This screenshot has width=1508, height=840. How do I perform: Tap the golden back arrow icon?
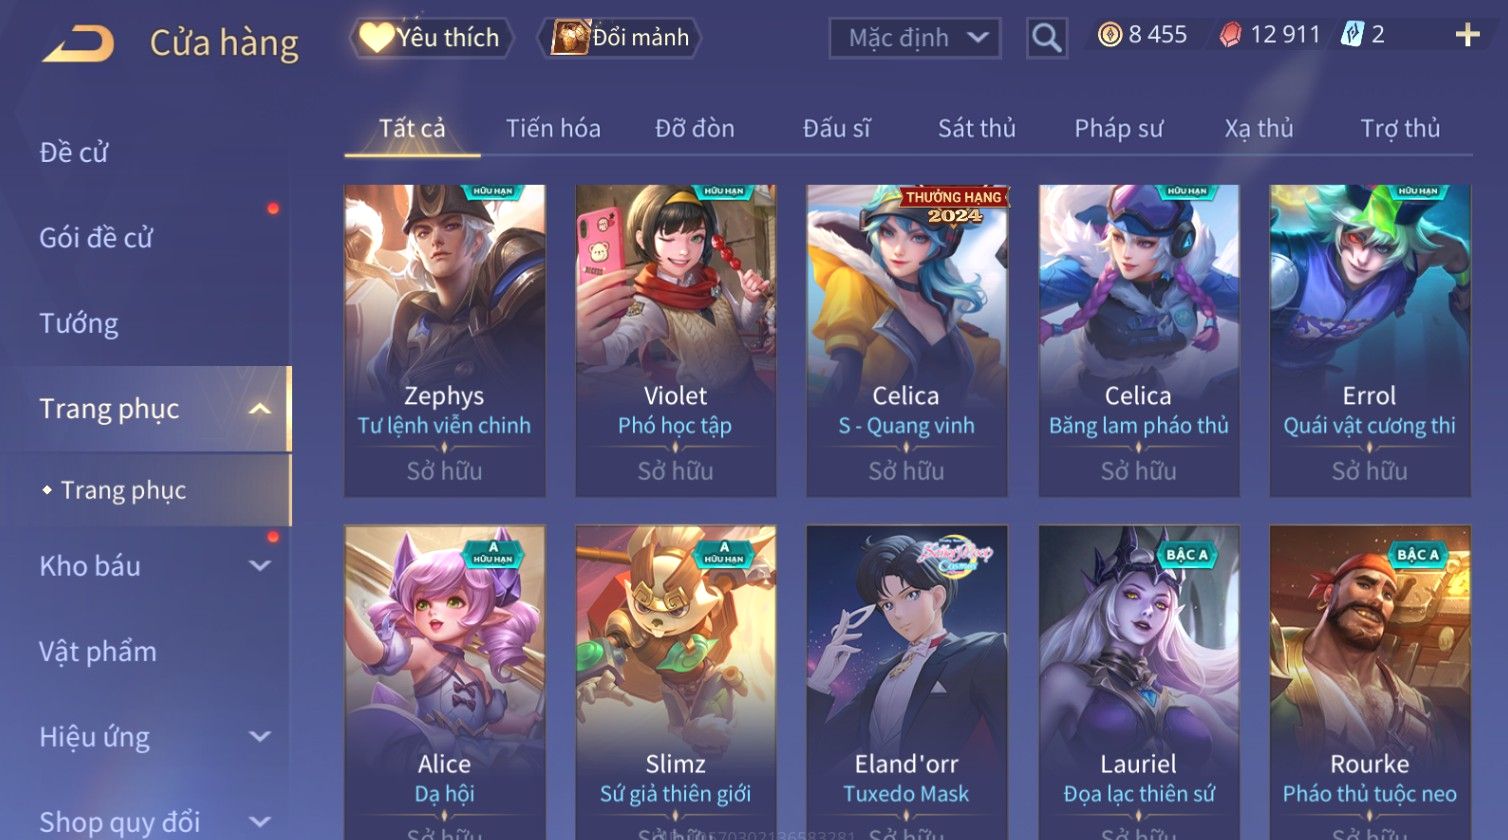[78, 43]
